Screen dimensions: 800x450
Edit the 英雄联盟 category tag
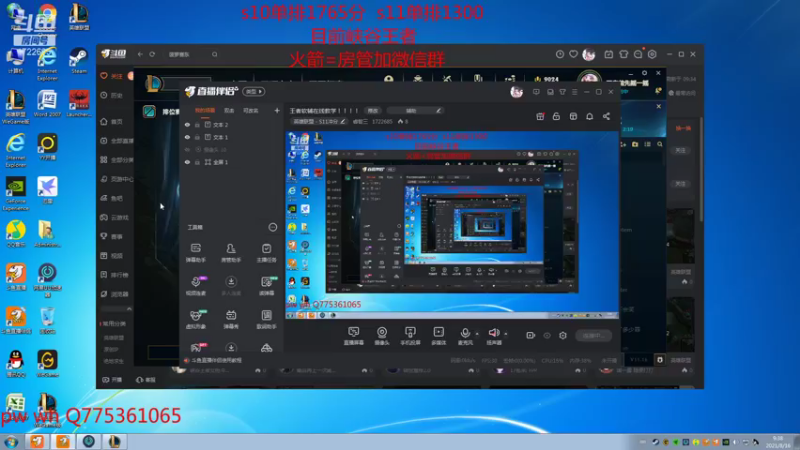pos(318,121)
